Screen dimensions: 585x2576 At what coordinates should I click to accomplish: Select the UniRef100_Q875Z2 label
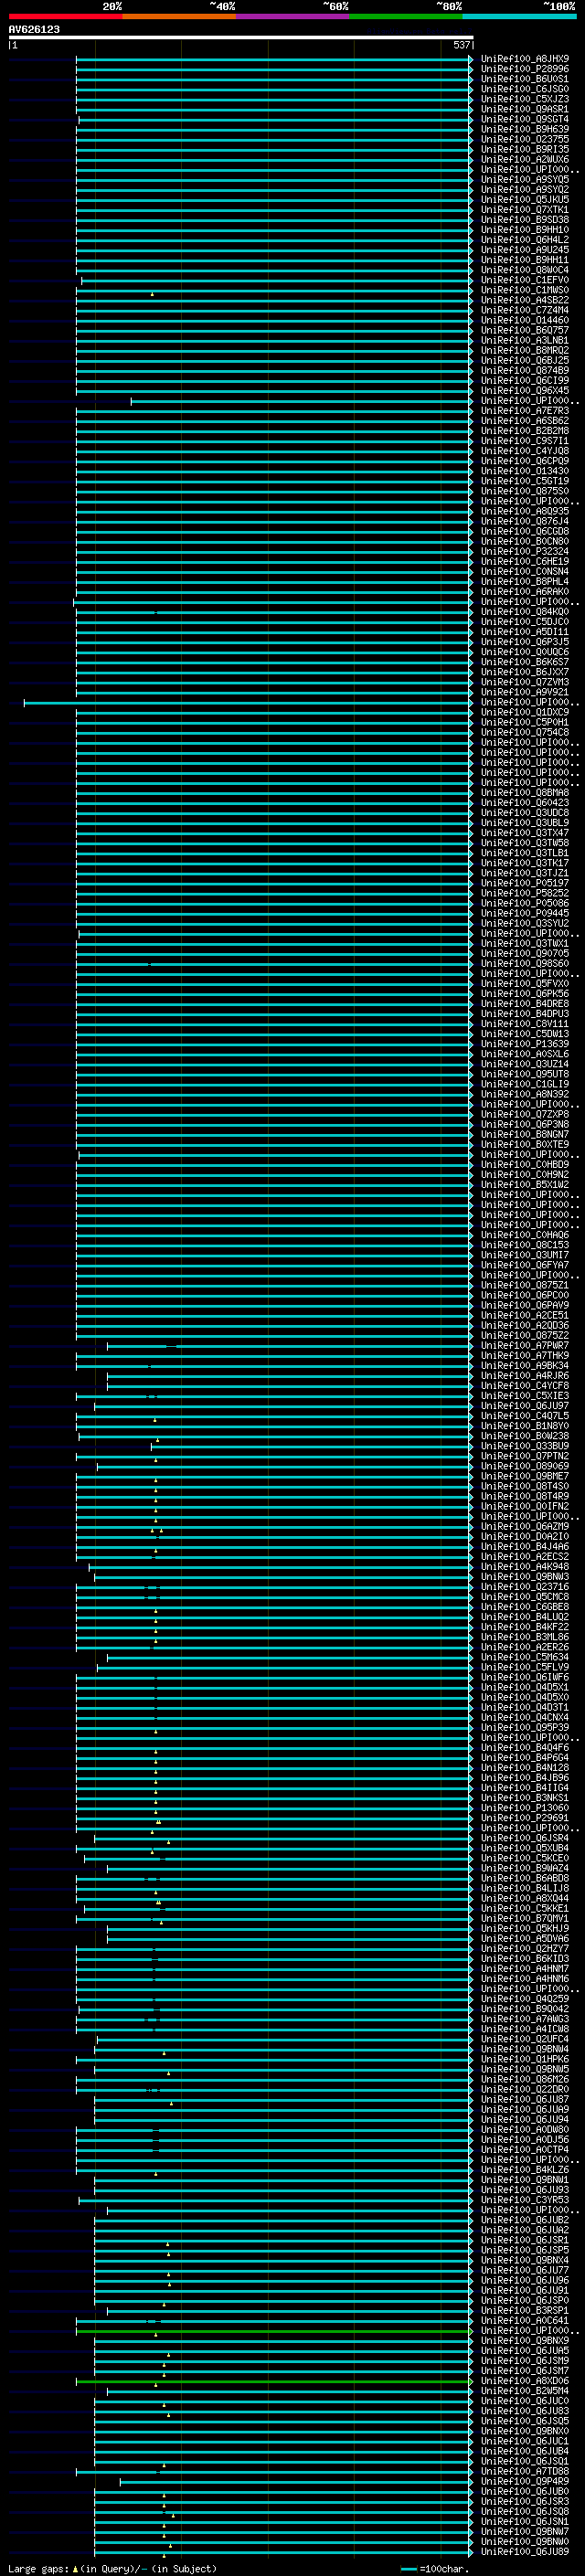(x=525, y=1335)
